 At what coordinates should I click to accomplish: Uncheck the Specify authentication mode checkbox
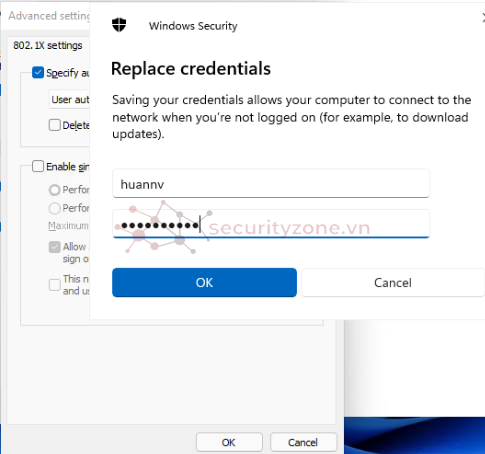(x=38, y=72)
